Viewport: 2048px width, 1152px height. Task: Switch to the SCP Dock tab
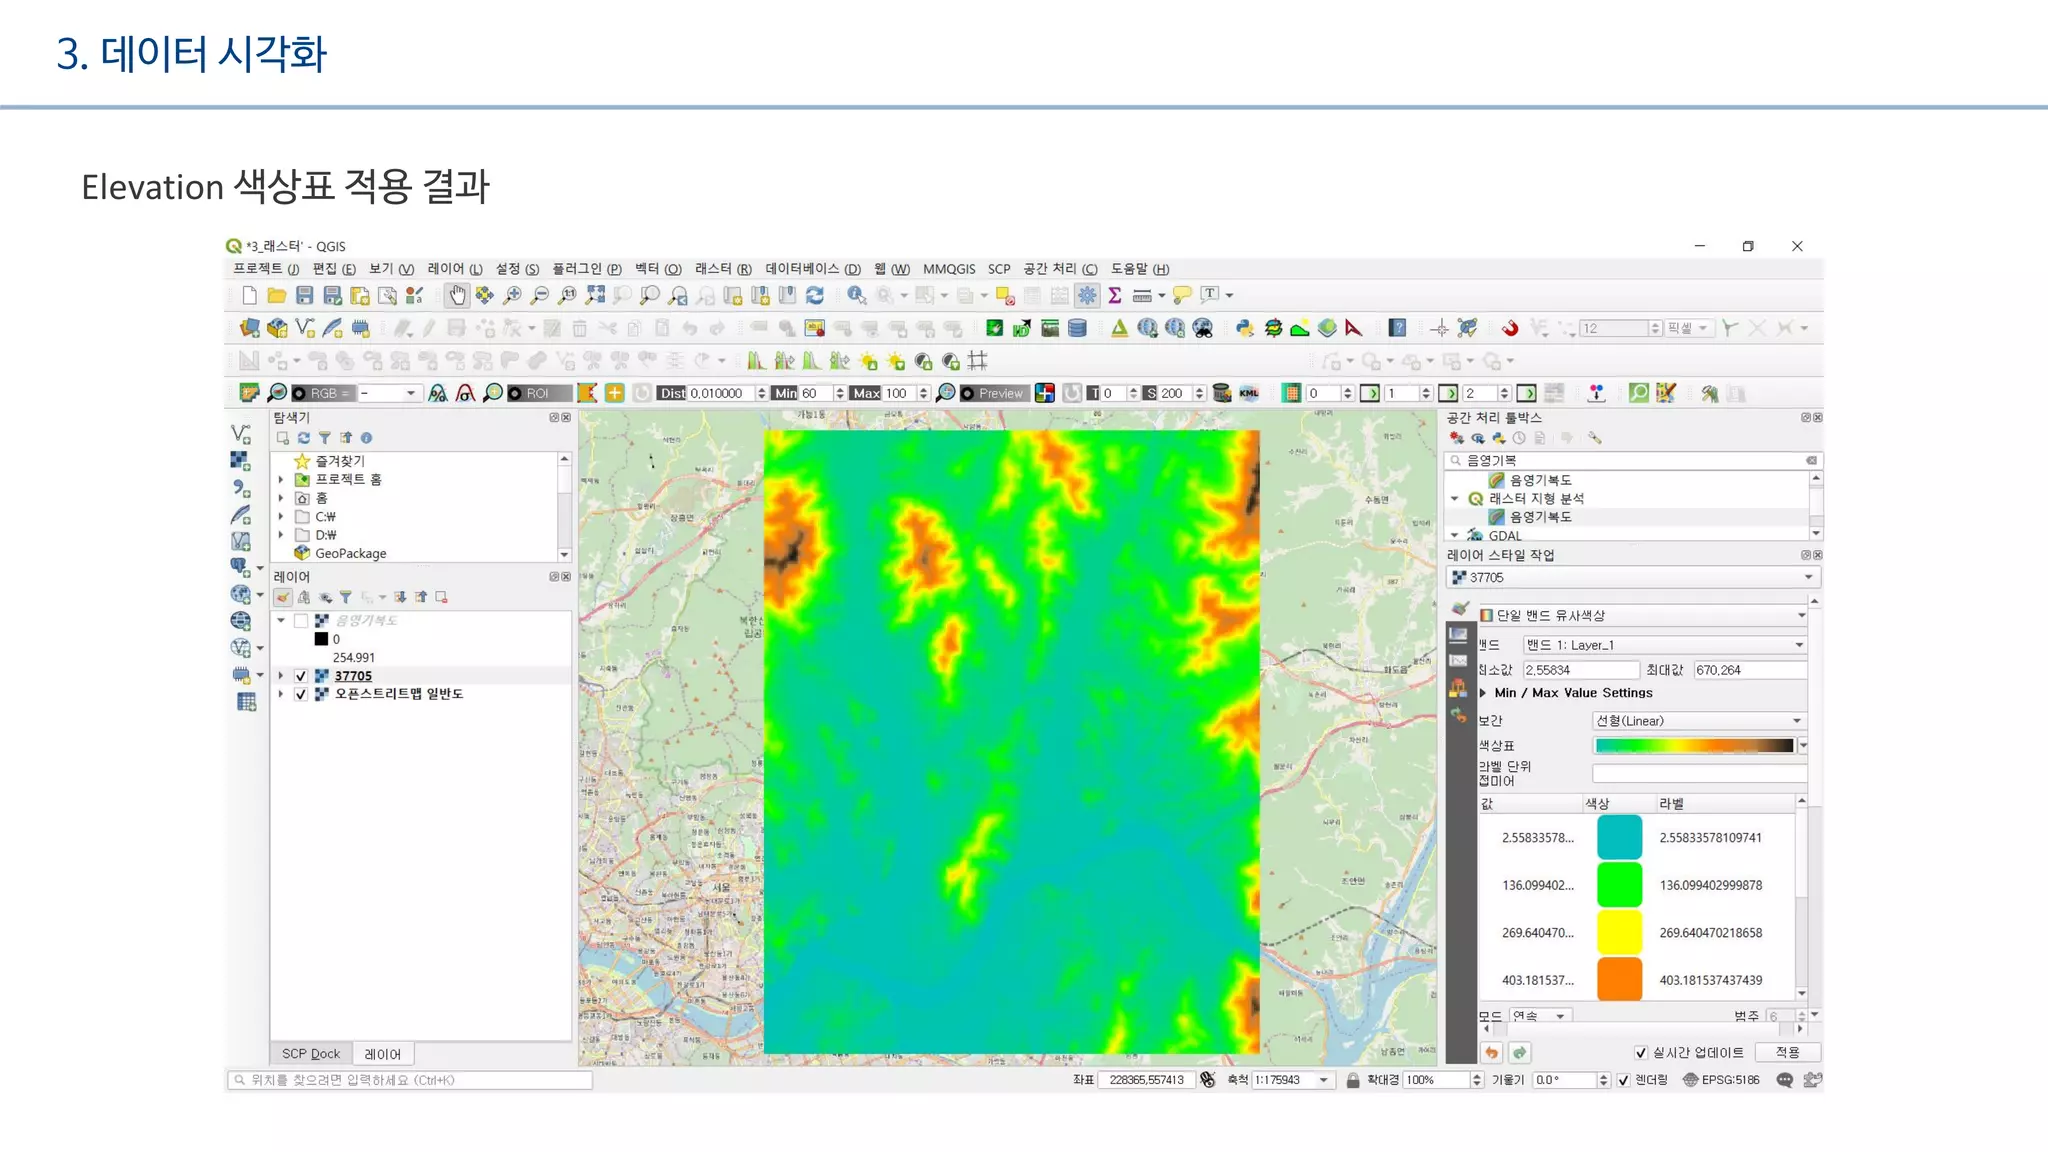(x=310, y=1054)
